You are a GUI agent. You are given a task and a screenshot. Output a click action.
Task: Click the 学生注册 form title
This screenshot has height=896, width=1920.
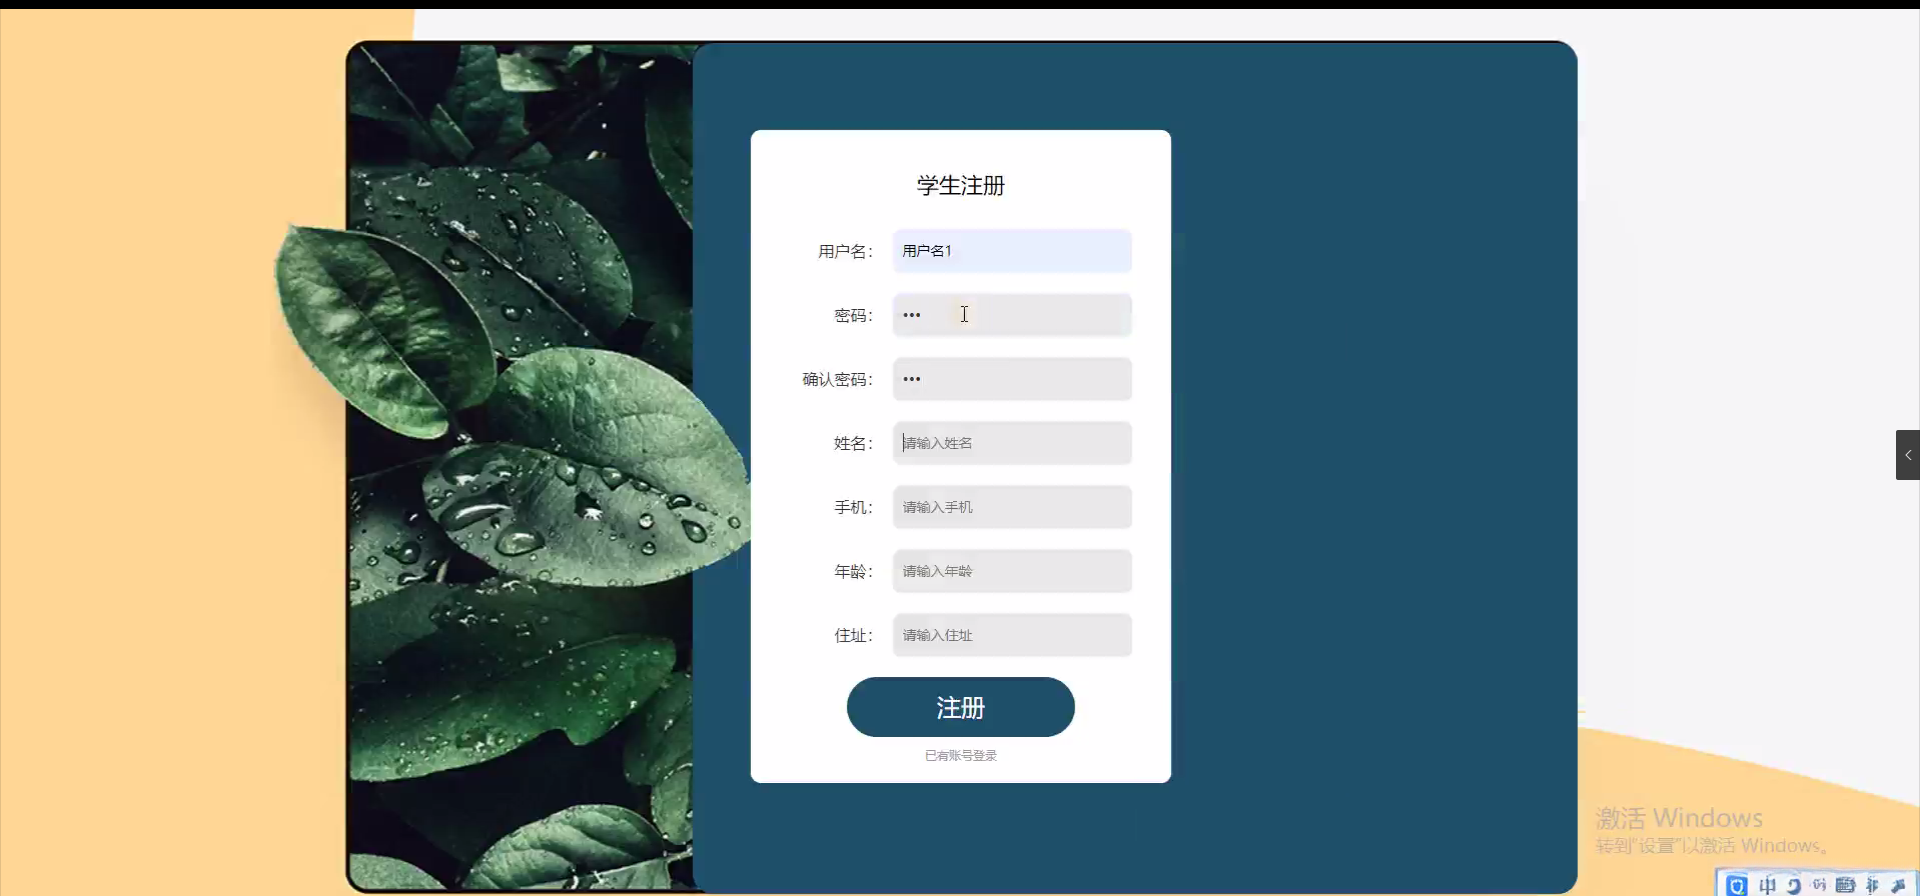click(x=961, y=185)
